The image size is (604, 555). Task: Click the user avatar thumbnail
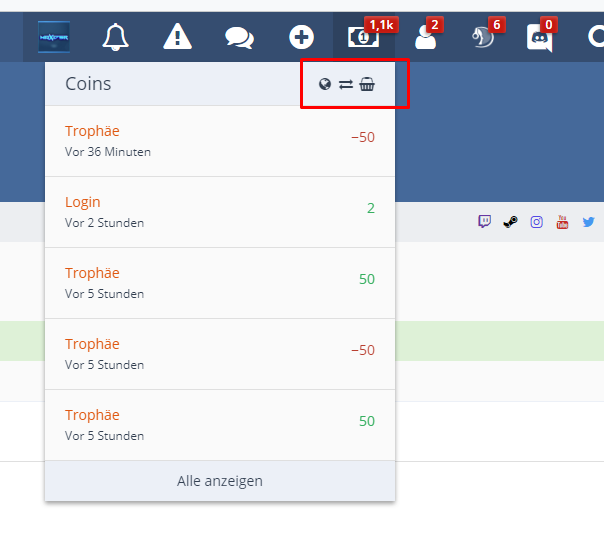[54, 37]
